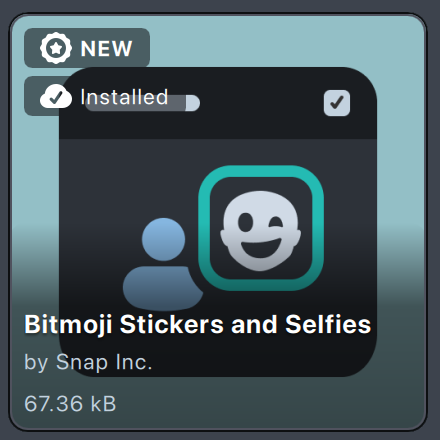440x440 pixels.
Task: Click the winking face sticker icon
Action: point(260,230)
